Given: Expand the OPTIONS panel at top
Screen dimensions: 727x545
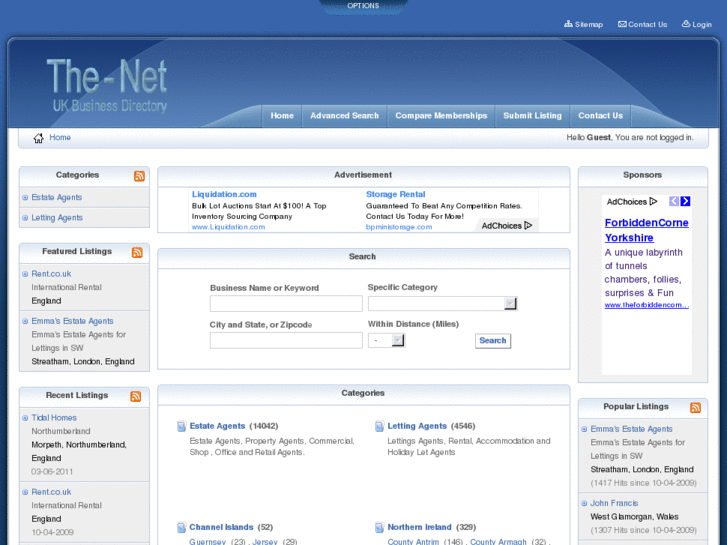Looking at the screenshot, I should point(363,6).
